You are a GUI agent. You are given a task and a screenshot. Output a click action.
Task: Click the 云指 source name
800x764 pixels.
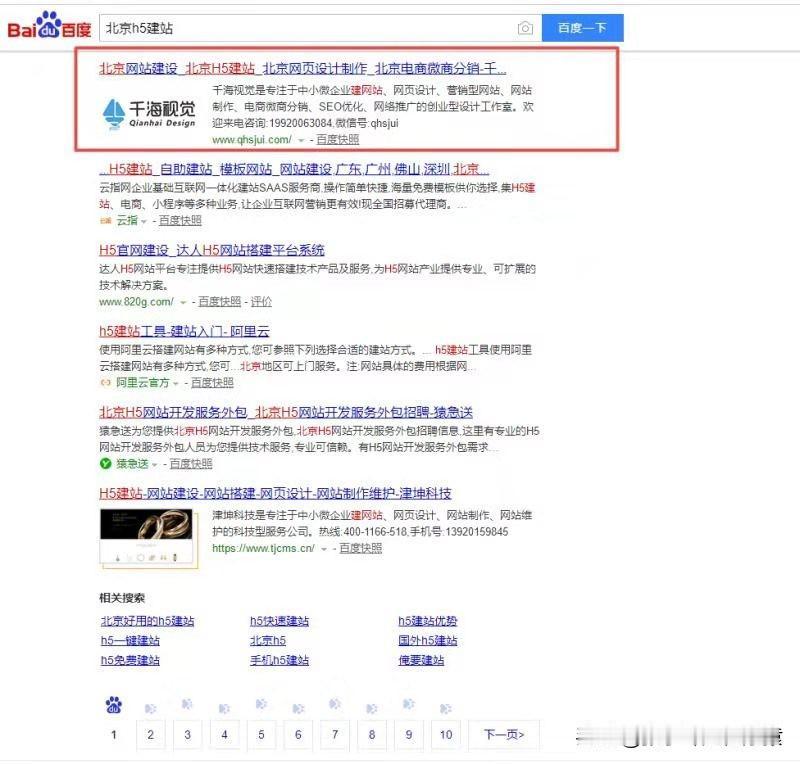(127, 220)
